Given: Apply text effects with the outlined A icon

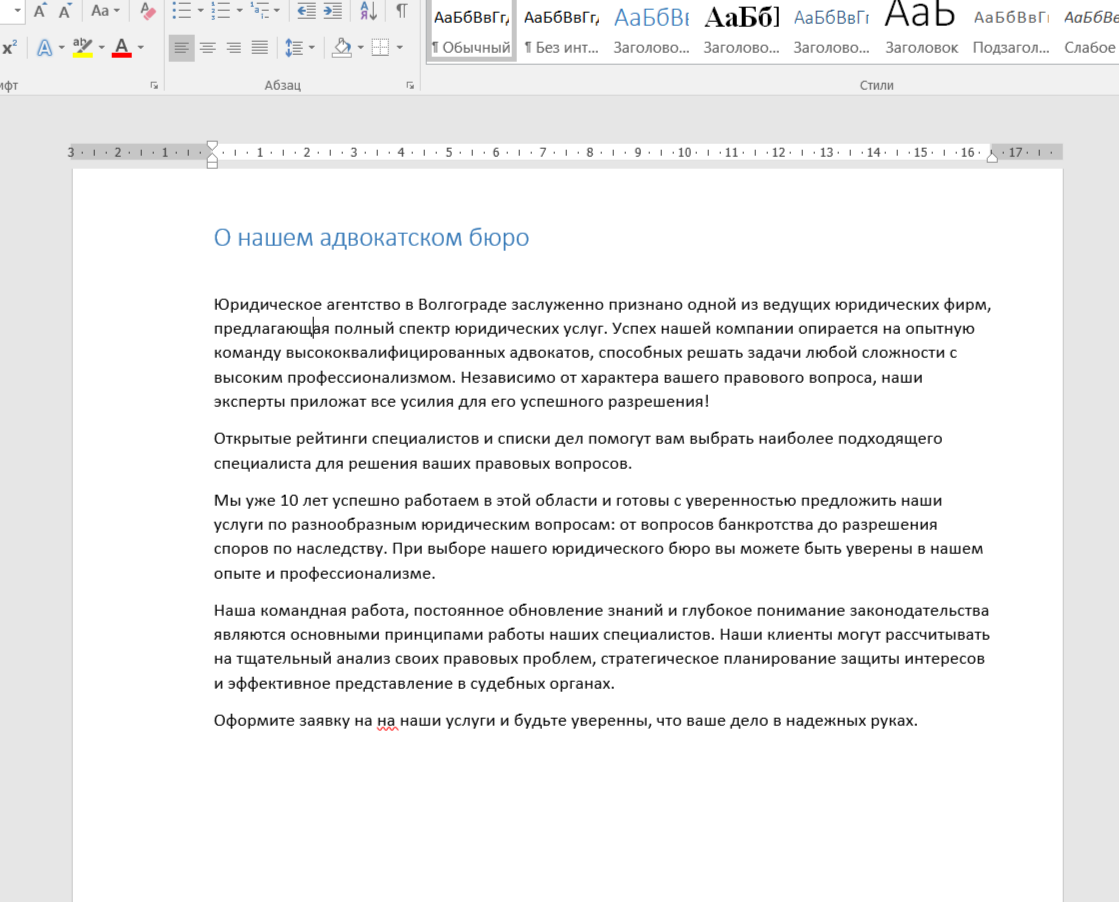Looking at the screenshot, I should tap(44, 48).
